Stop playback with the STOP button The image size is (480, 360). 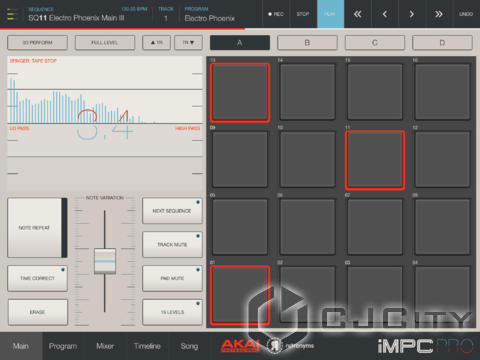point(303,14)
